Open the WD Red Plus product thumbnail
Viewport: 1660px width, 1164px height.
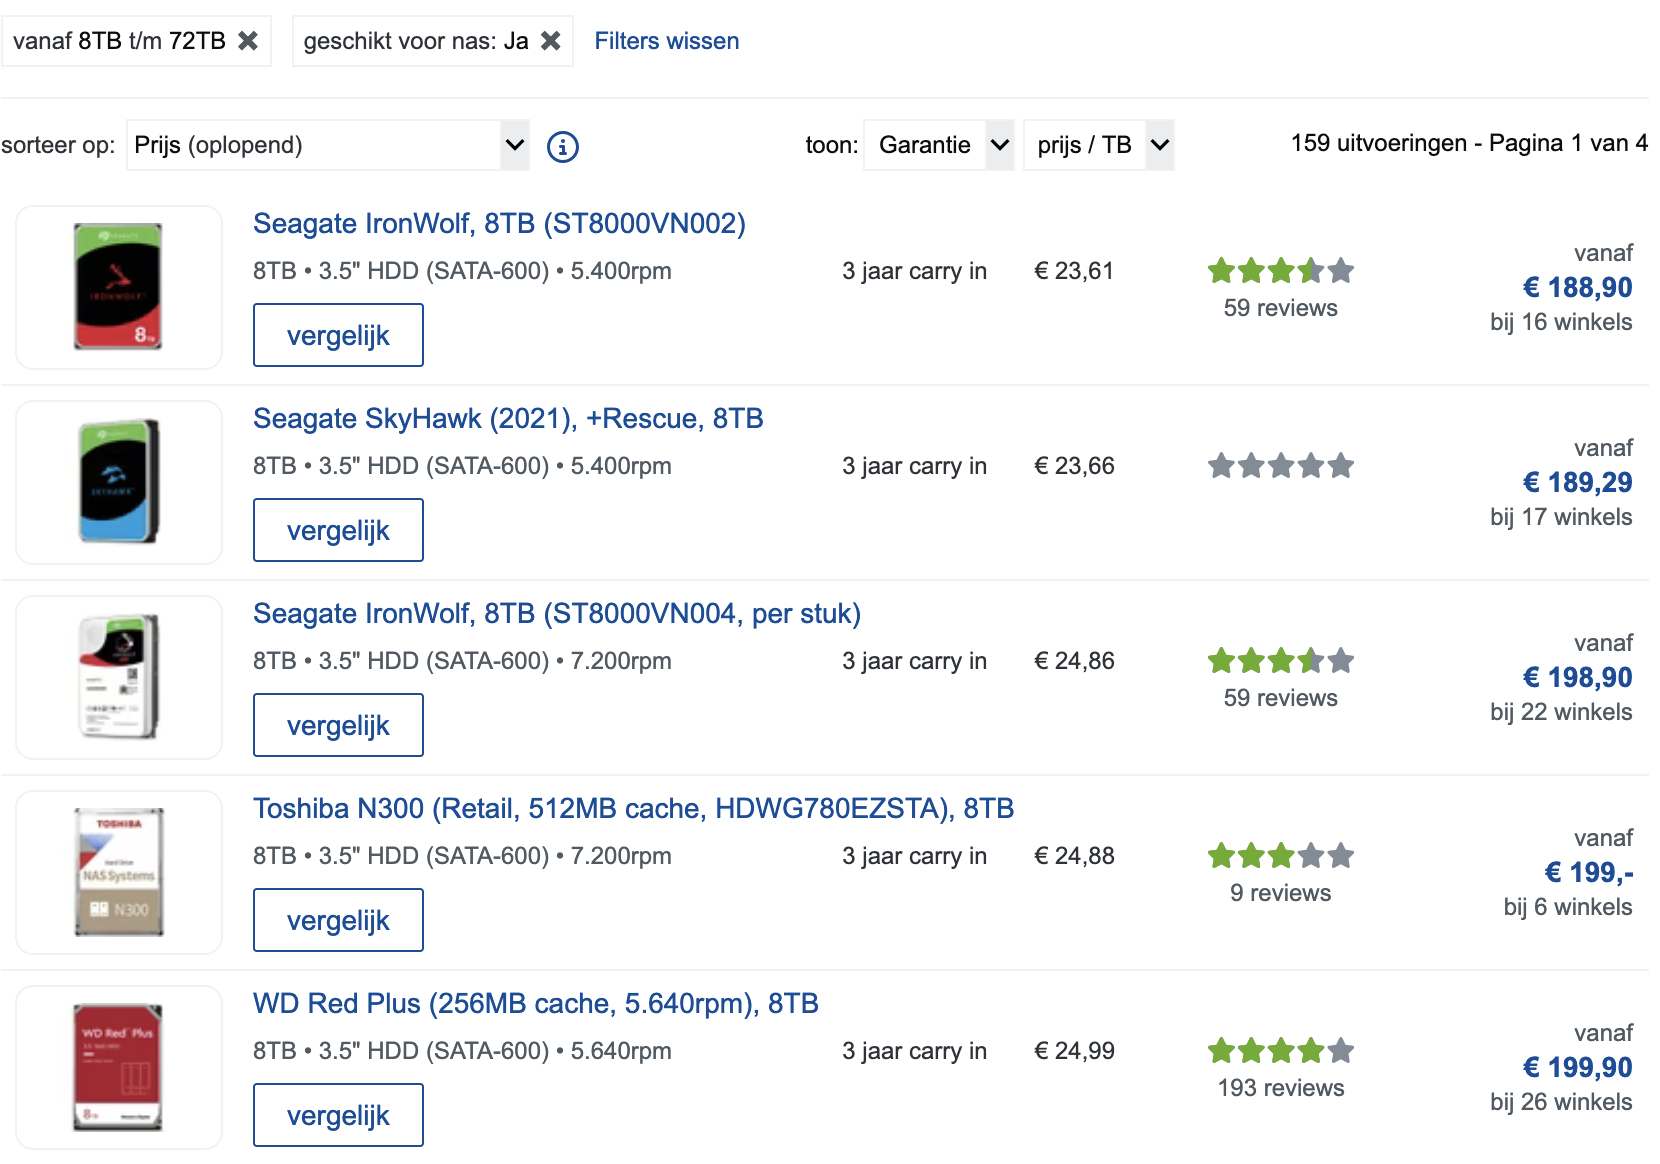[x=119, y=1067]
